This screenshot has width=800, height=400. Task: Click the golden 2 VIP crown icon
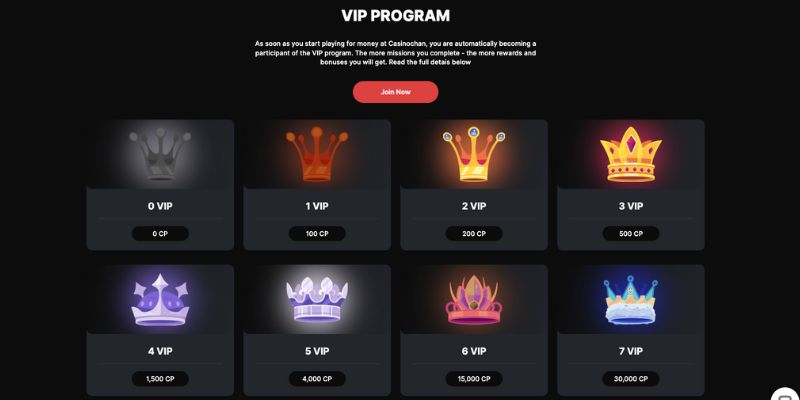[x=474, y=154]
